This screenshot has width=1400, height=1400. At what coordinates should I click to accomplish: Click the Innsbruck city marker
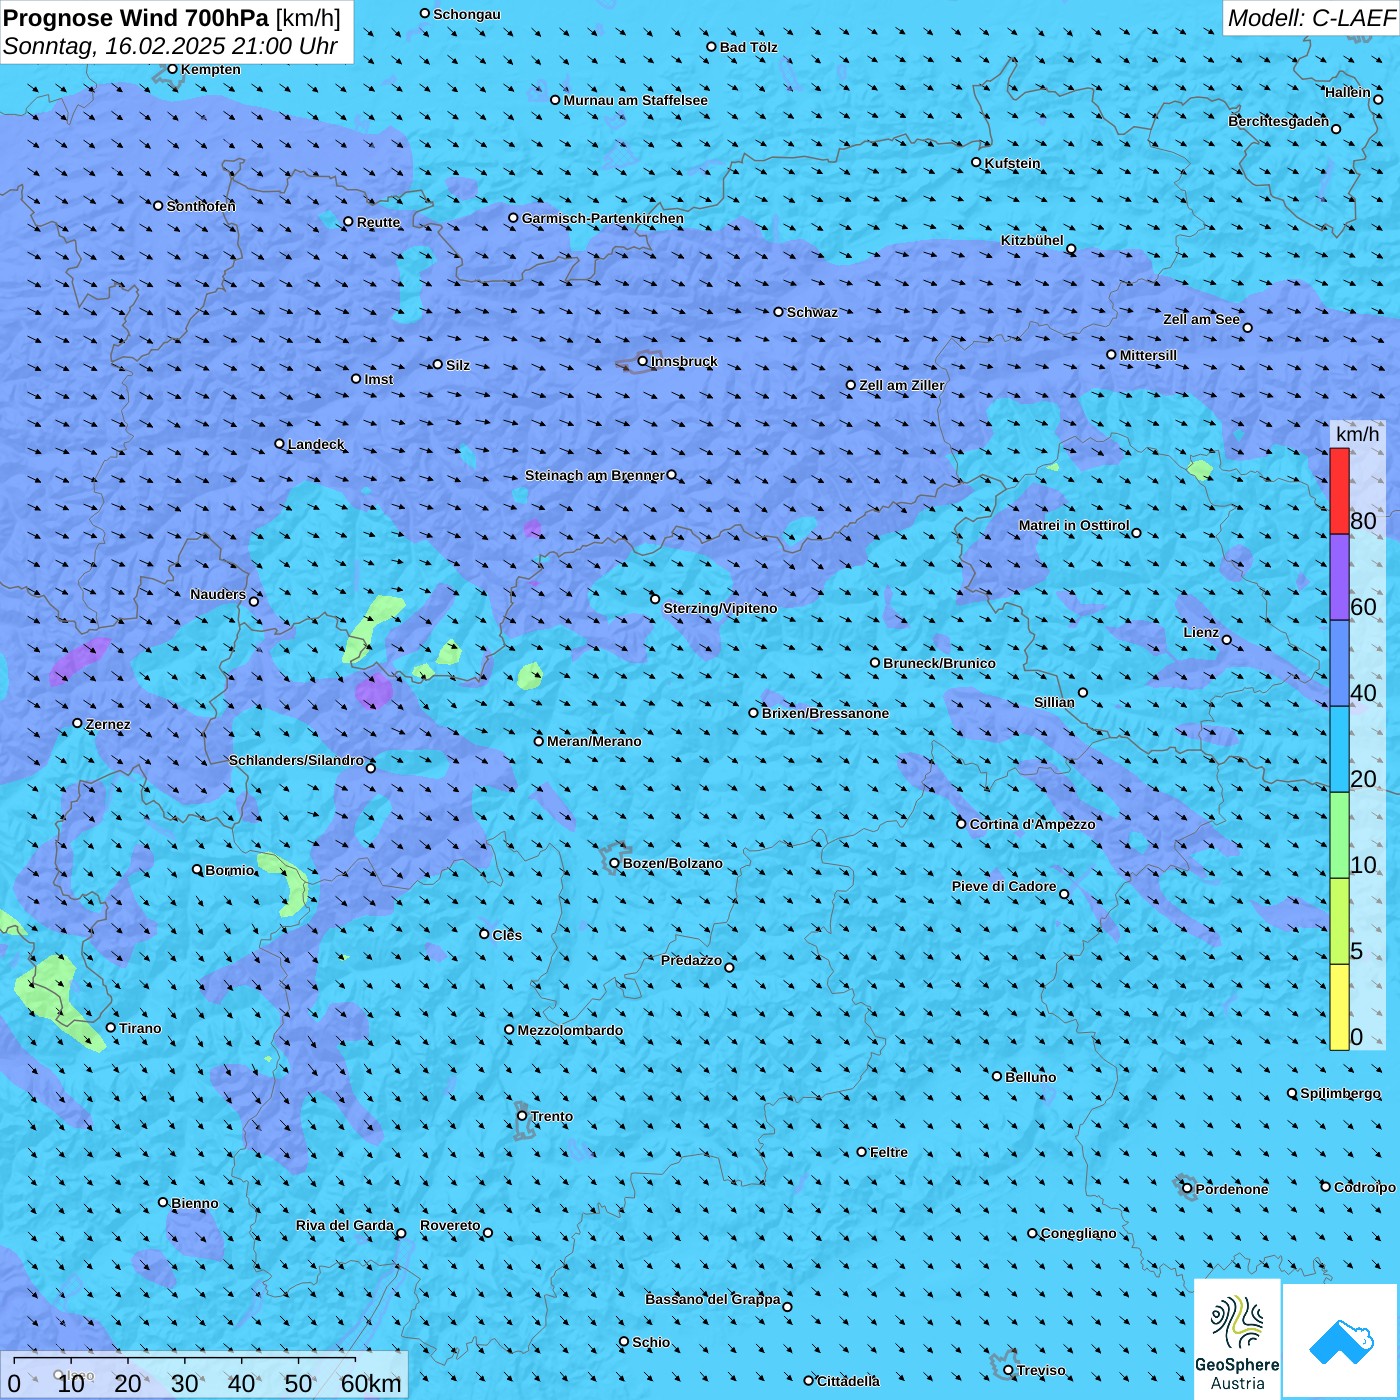coord(643,361)
